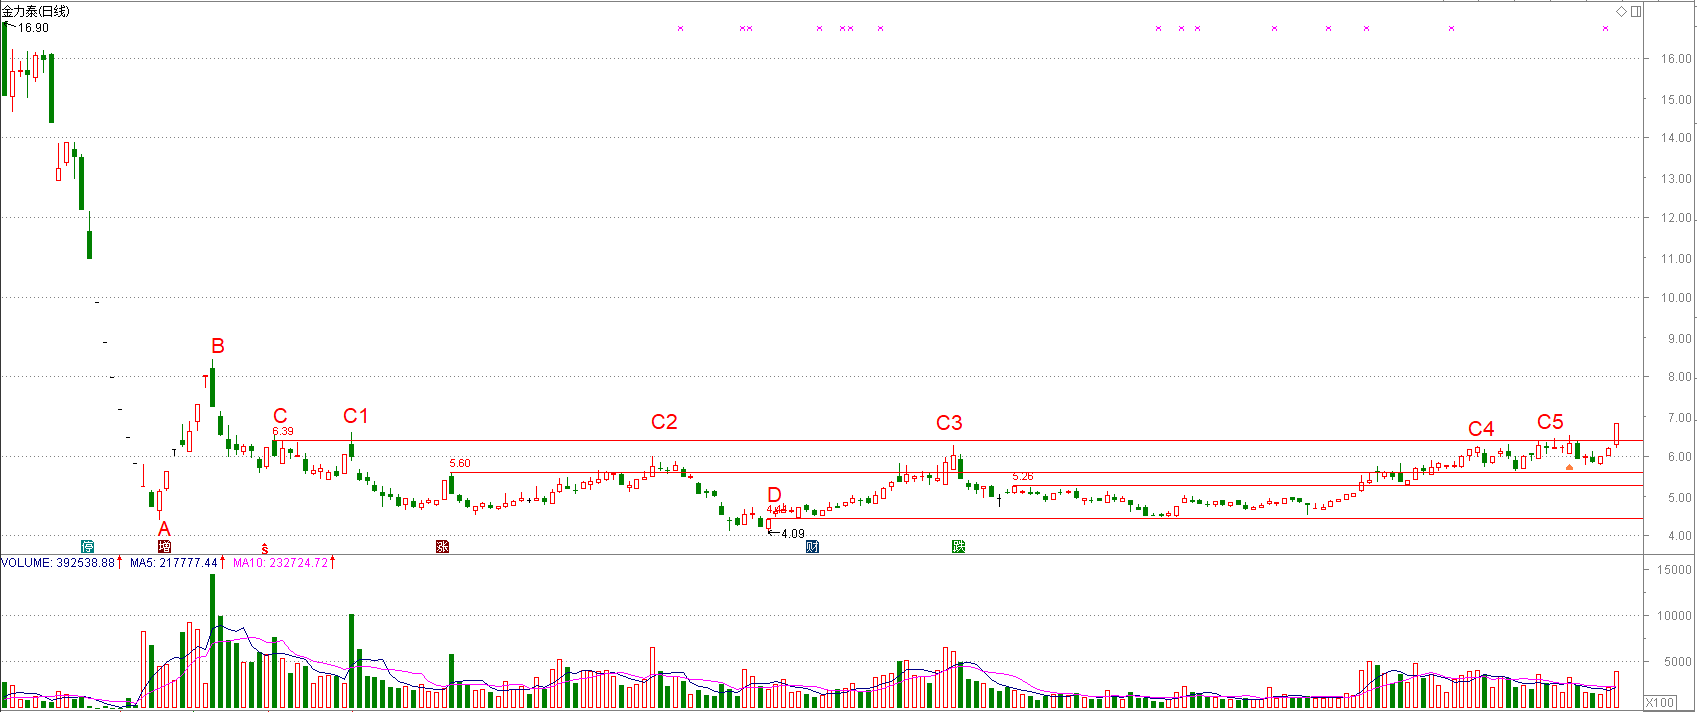Click the MA5: 217777.44 readout

(x=174, y=563)
